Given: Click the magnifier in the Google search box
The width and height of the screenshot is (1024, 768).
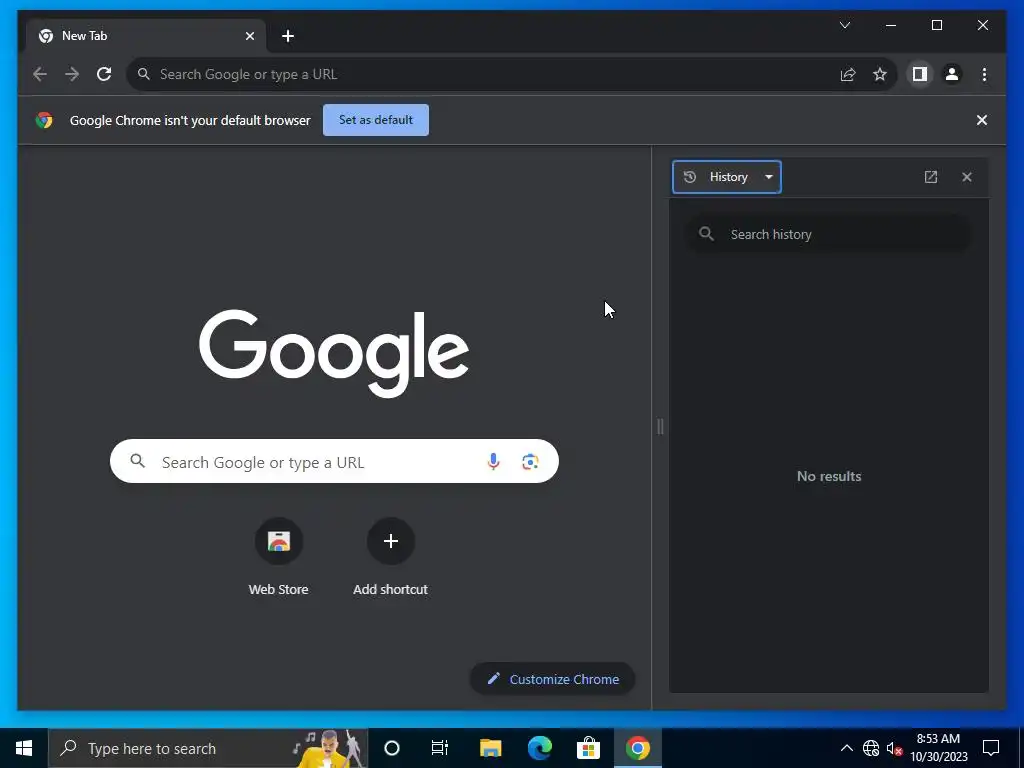Looking at the screenshot, I should click(x=137, y=461).
